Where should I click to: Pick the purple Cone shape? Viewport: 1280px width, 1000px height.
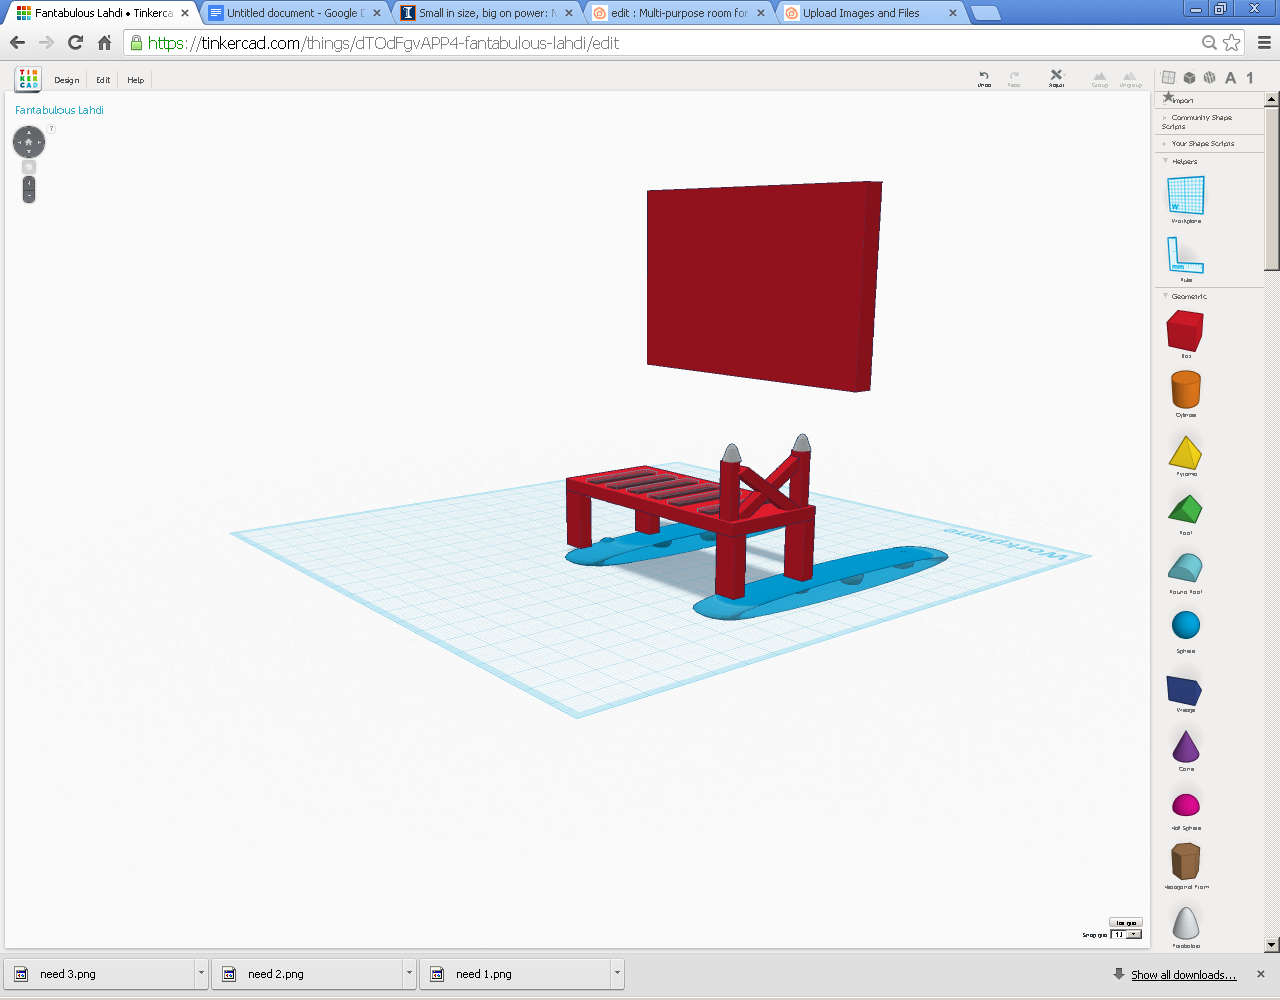[1185, 748]
